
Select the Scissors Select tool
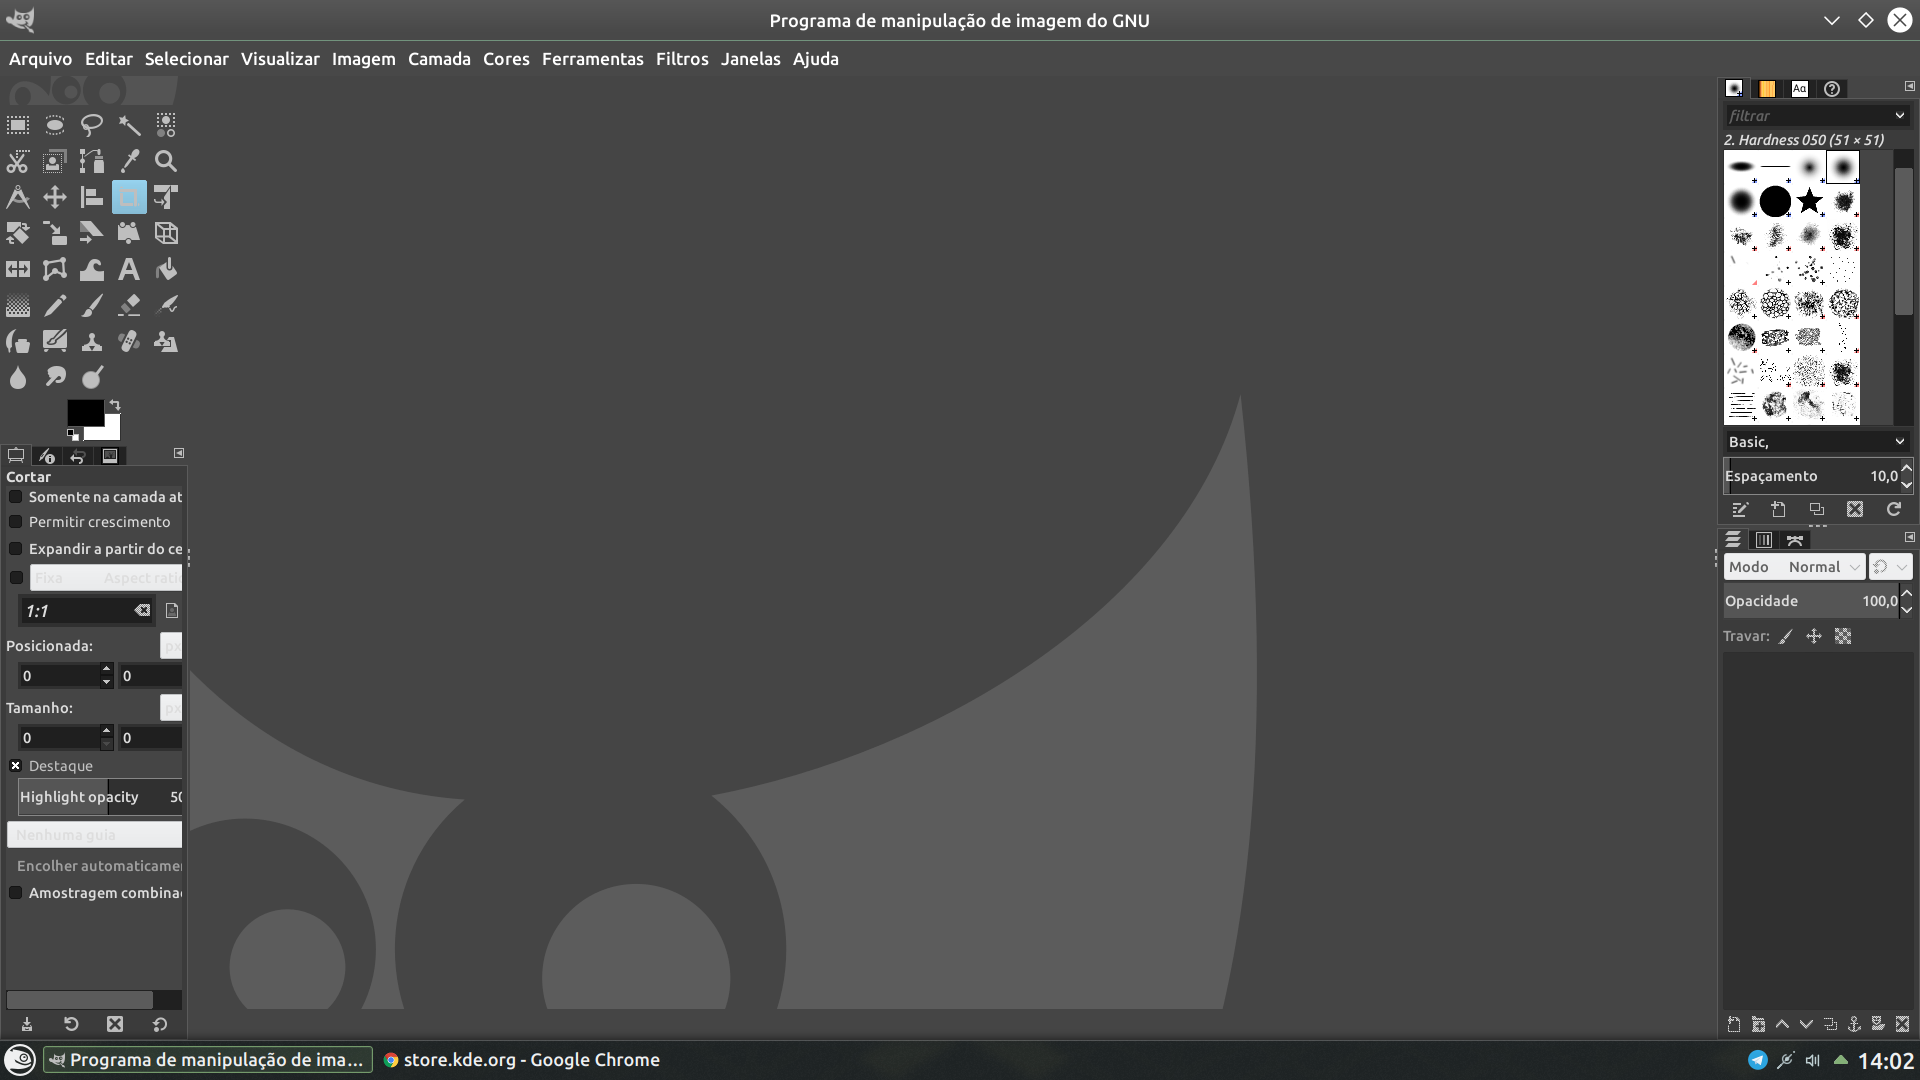tap(18, 161)
